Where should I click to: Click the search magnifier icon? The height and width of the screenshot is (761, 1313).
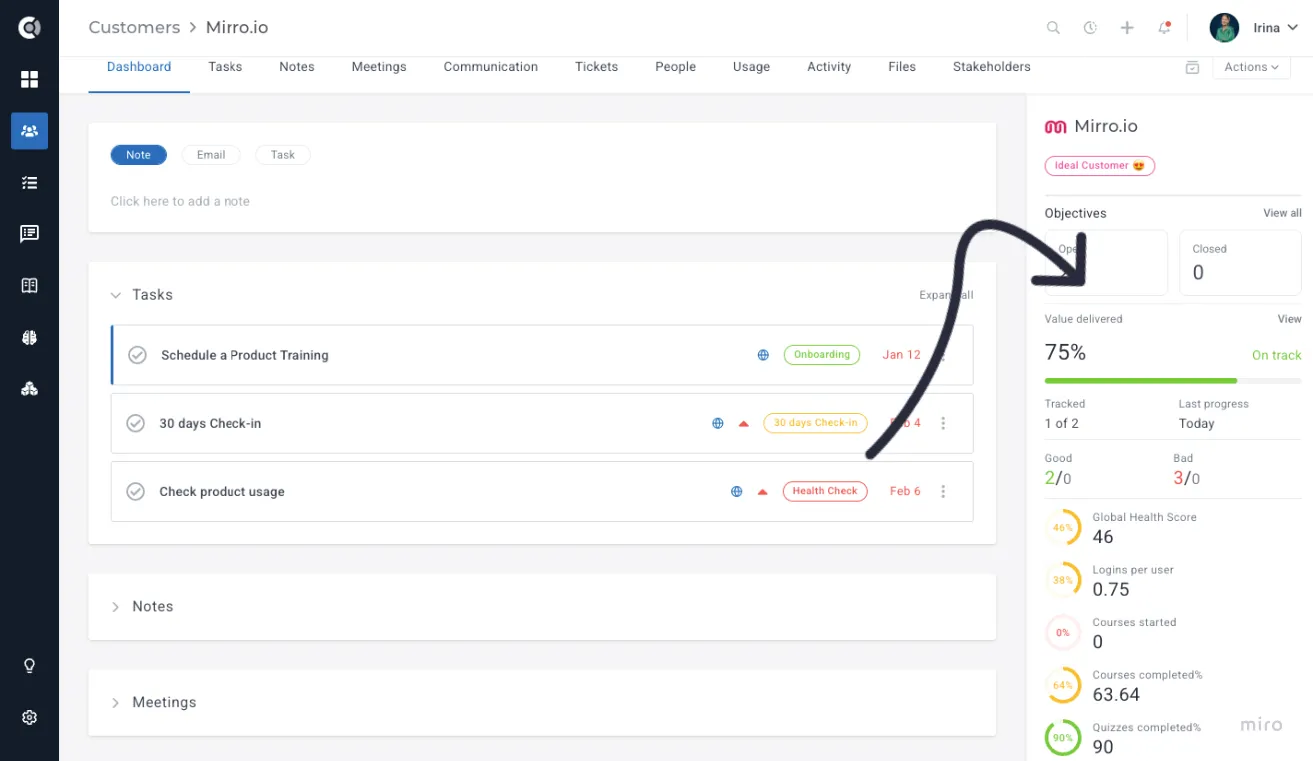(1053, 28)
